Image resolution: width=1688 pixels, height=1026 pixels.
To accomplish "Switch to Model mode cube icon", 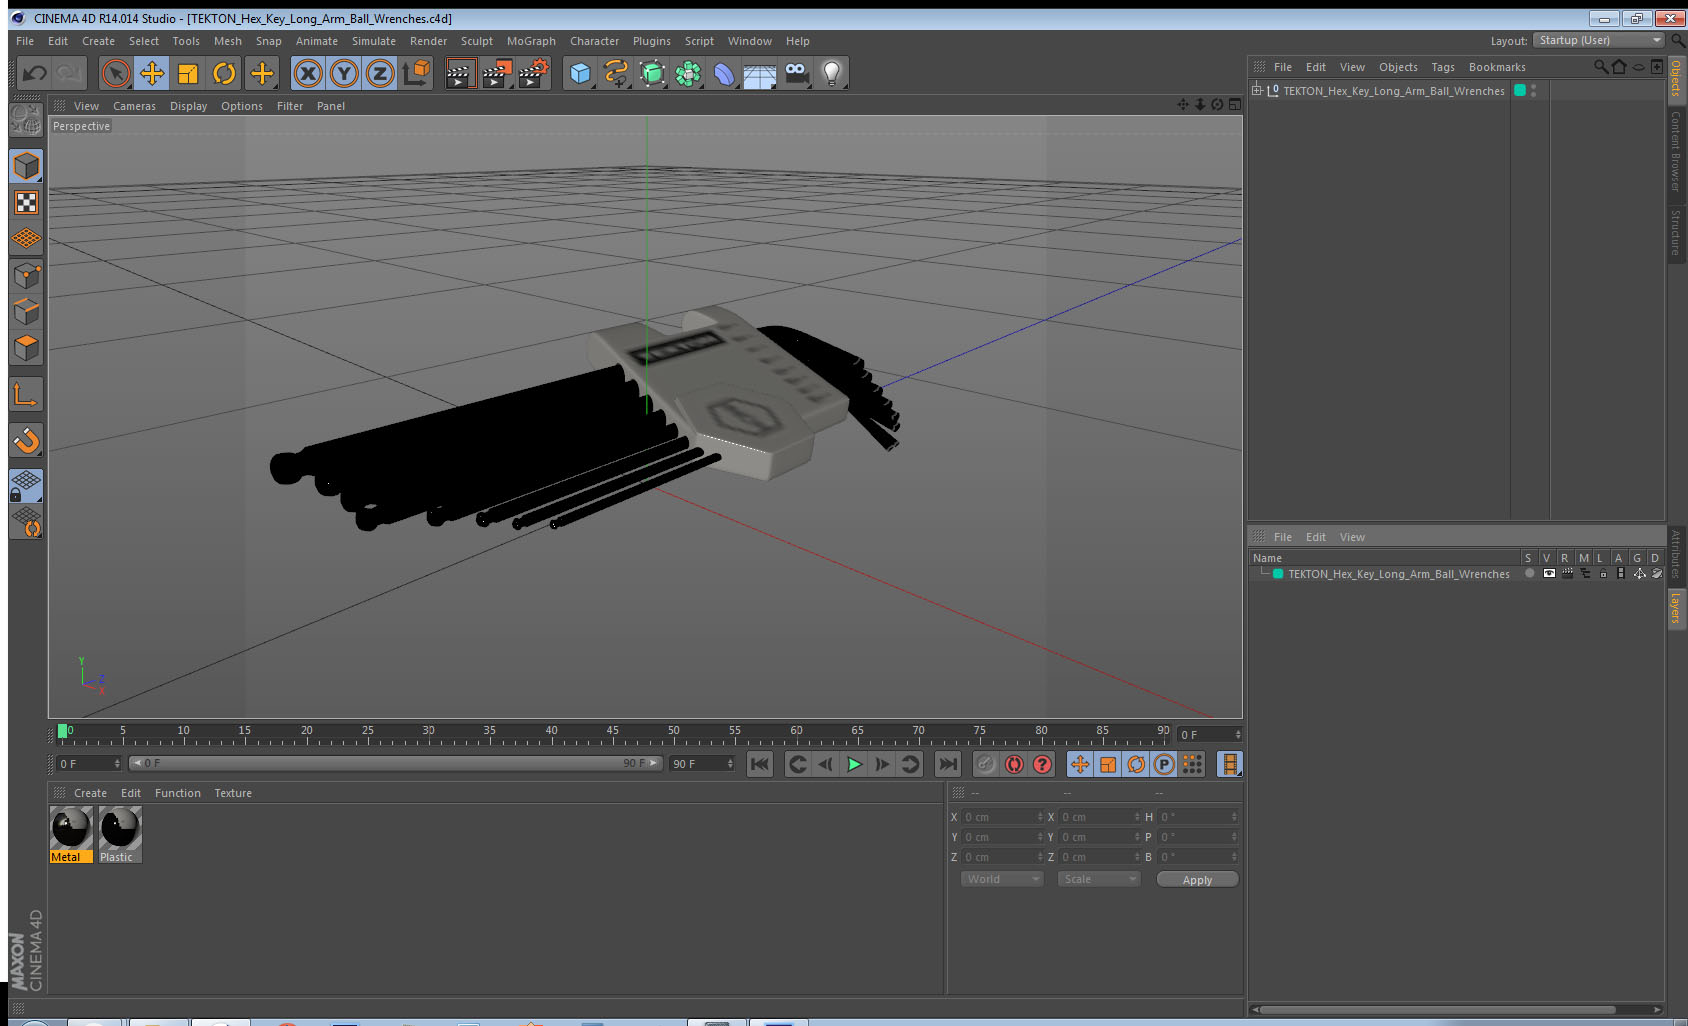I will (26, 167).
